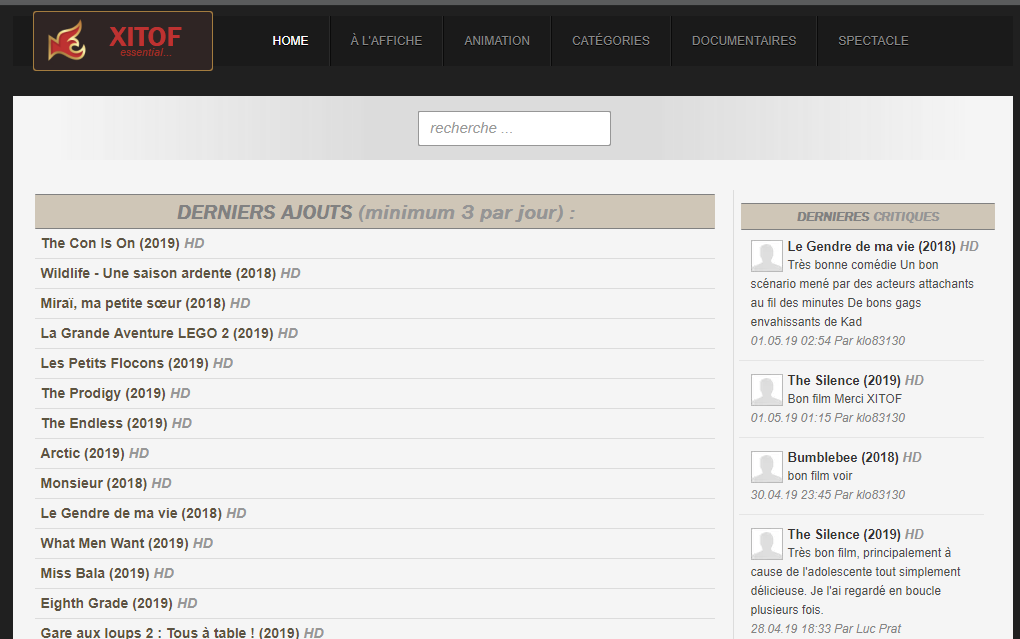Expand the CATÉGORIES menu

click(x=611, y=40)
